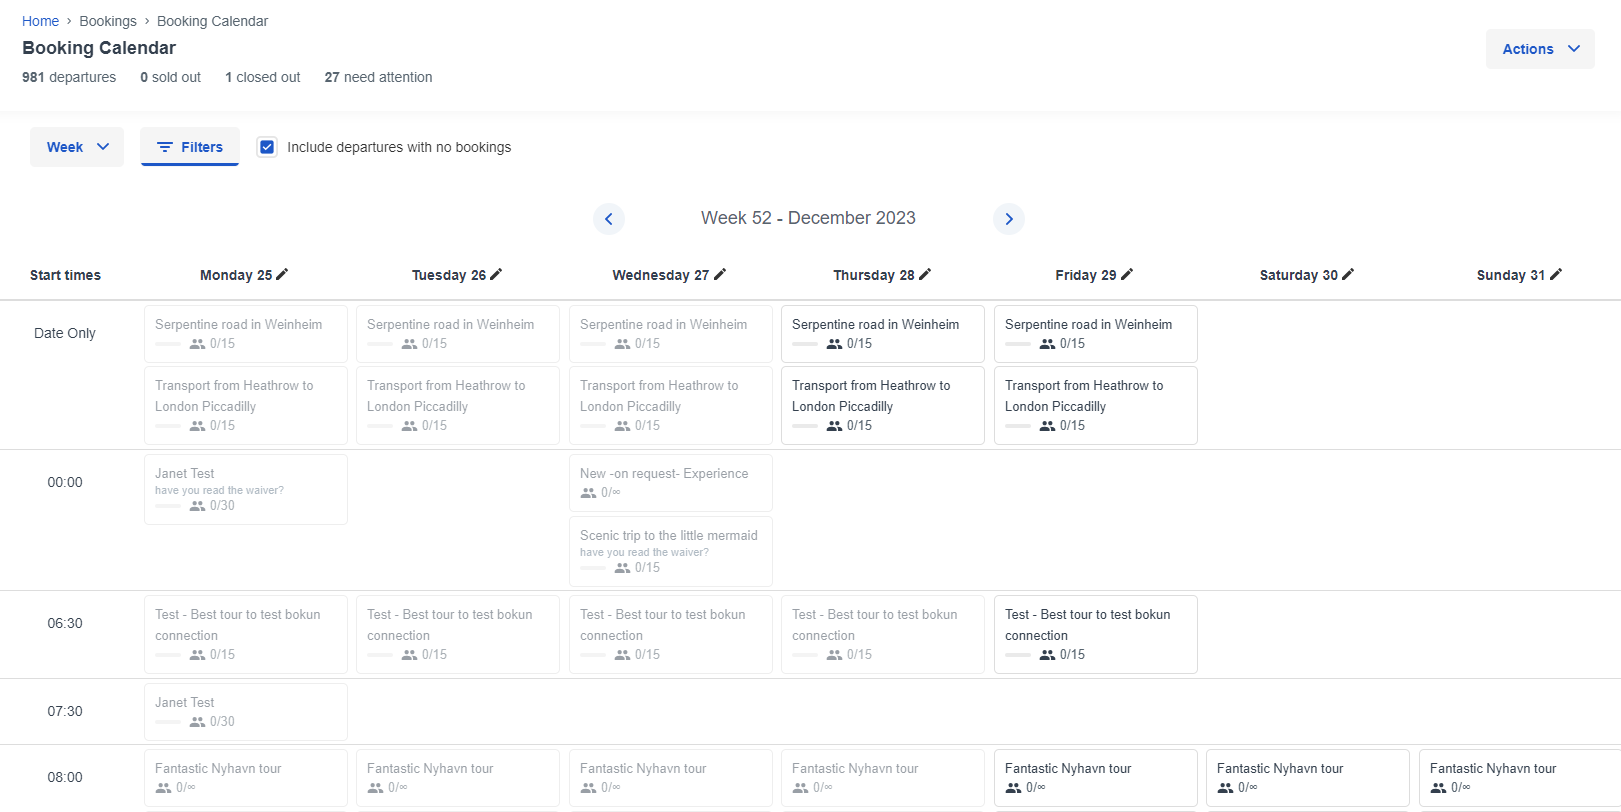The image size is (1621, 812).
Task: Go to the previous week with left arrow
Action: coord(609,219)
